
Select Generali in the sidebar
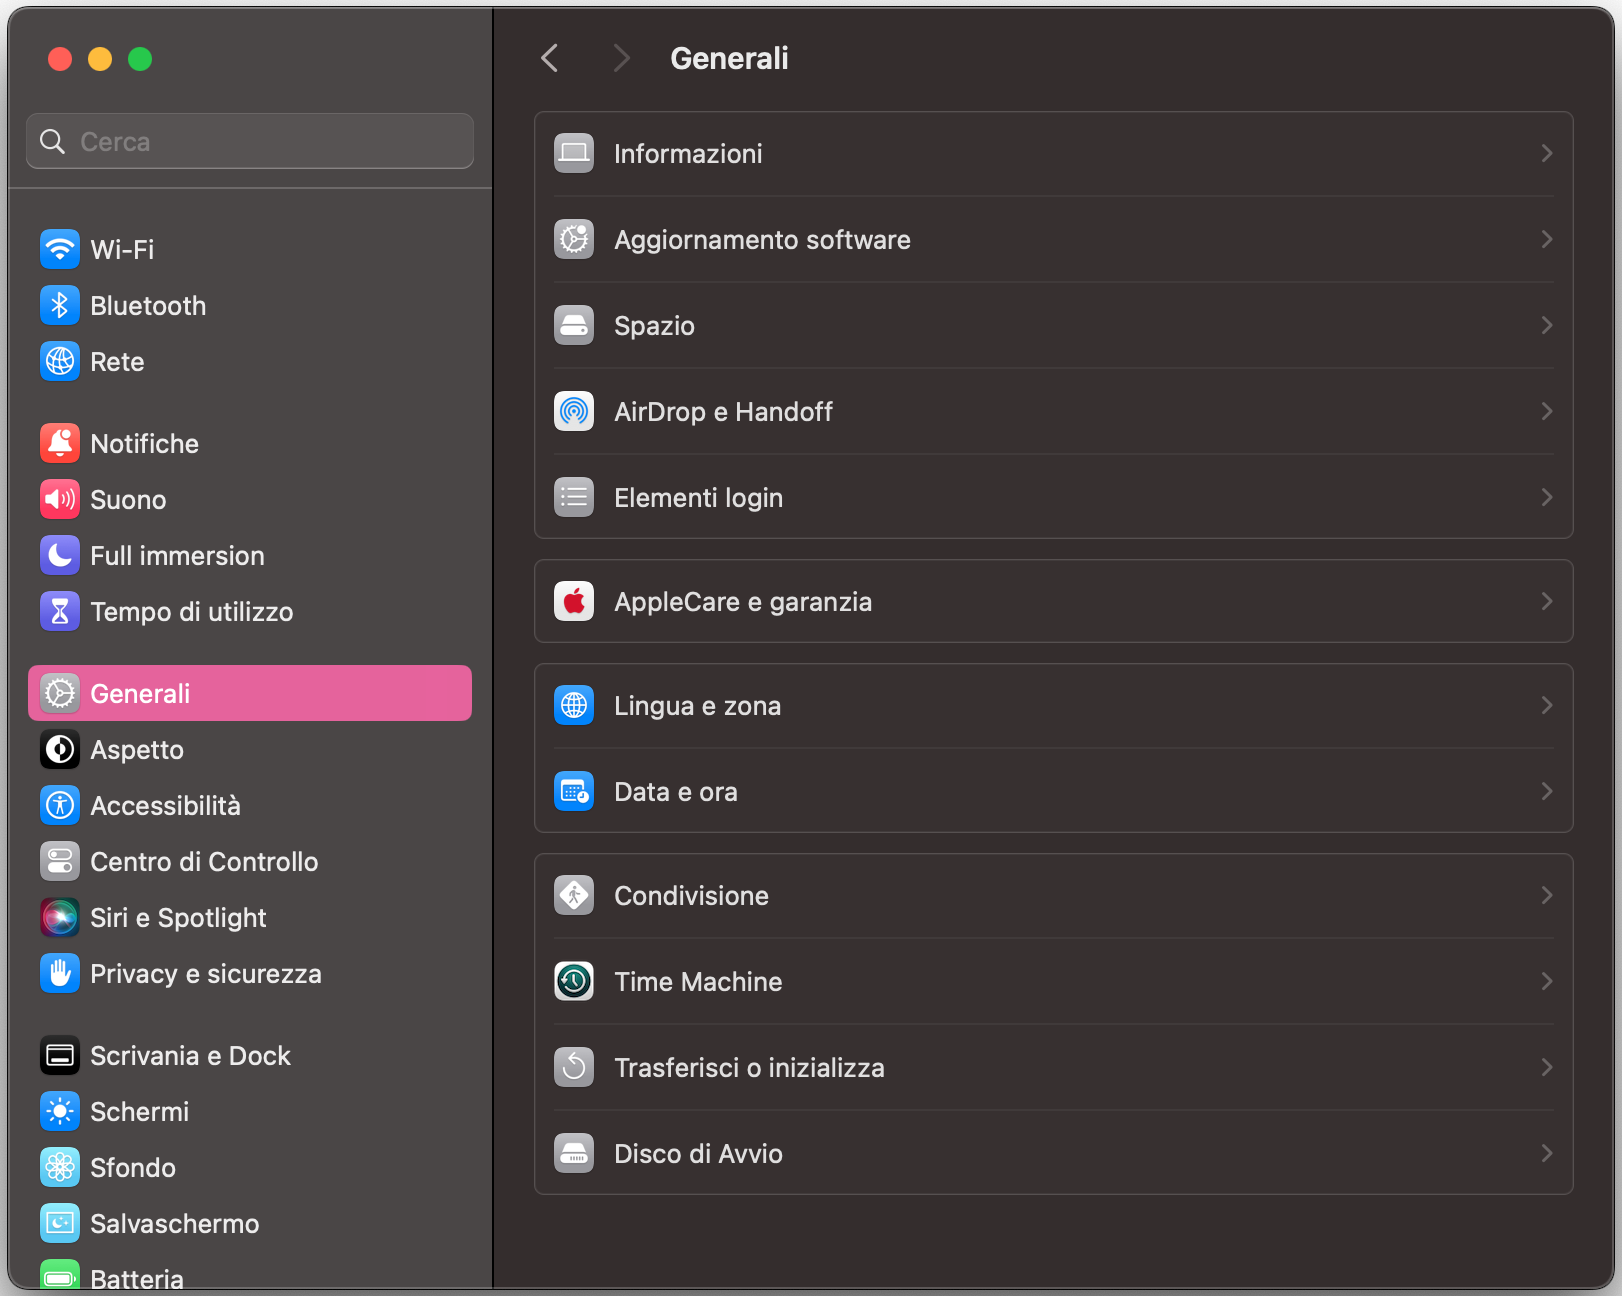[140, 693]
